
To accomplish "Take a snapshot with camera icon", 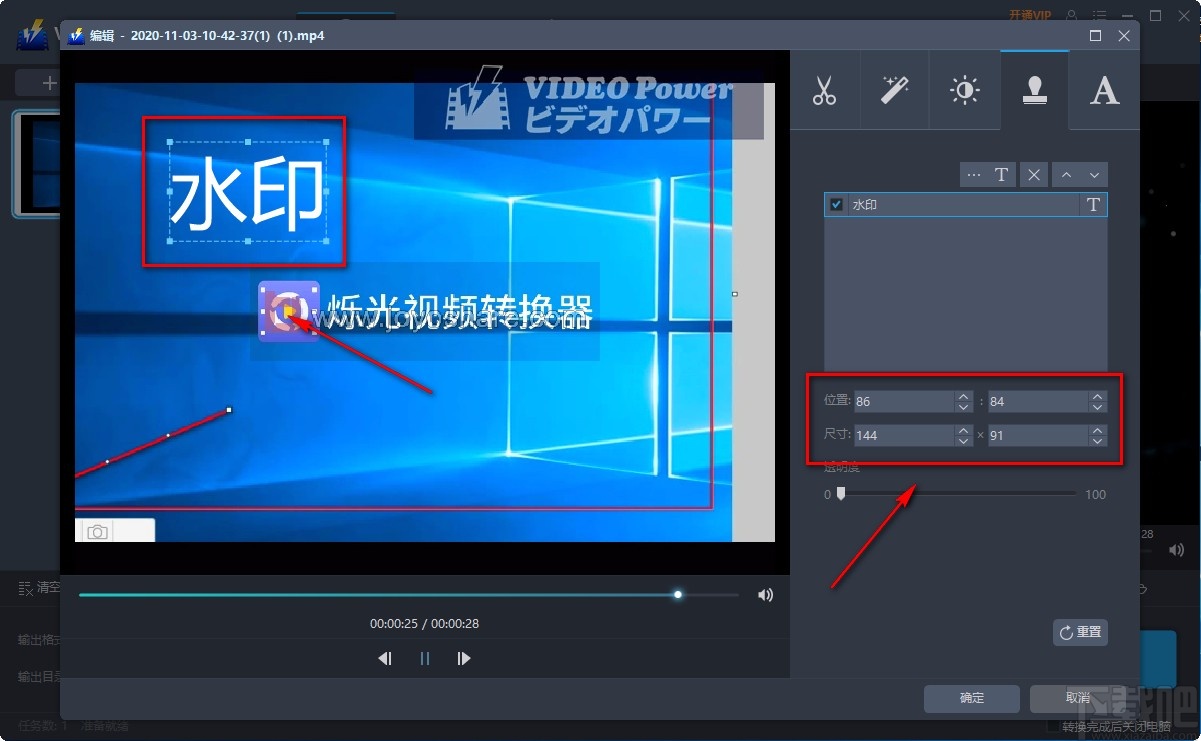I will 97,532.
